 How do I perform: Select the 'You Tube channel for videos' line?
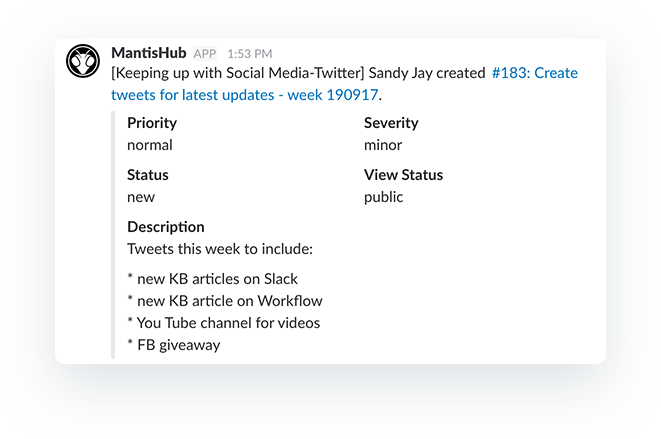pyautogui.click(x=223, y=323)
